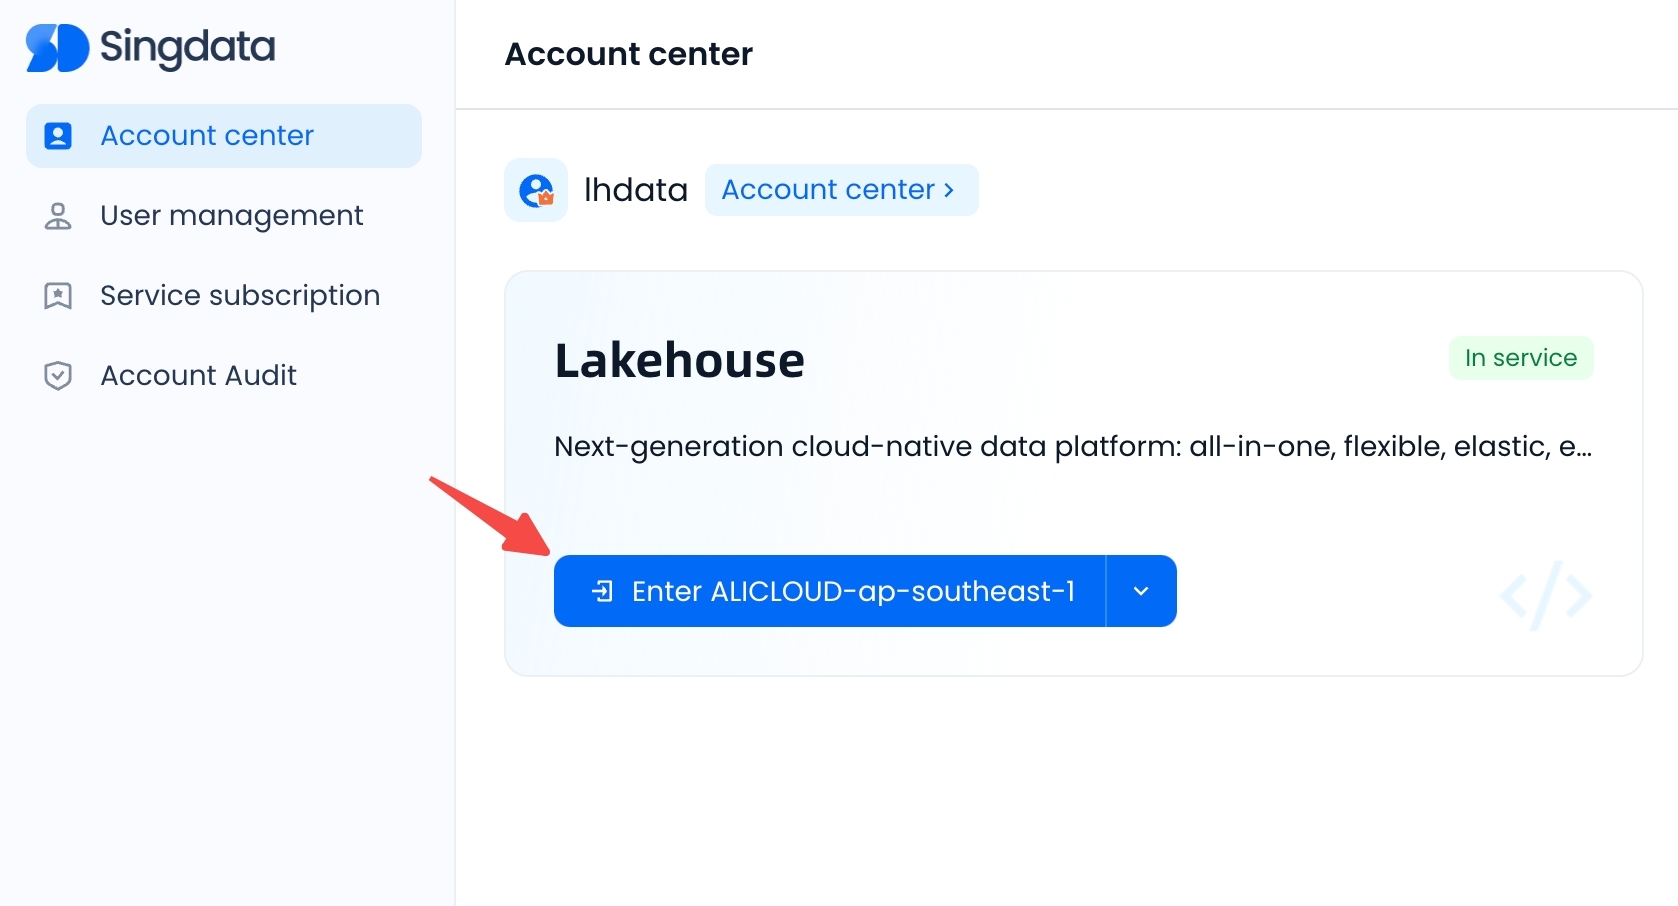The height and width of the screenshot is (906, 1678).
Task: Click the lhdata account avatar icon
Action: 536,190
